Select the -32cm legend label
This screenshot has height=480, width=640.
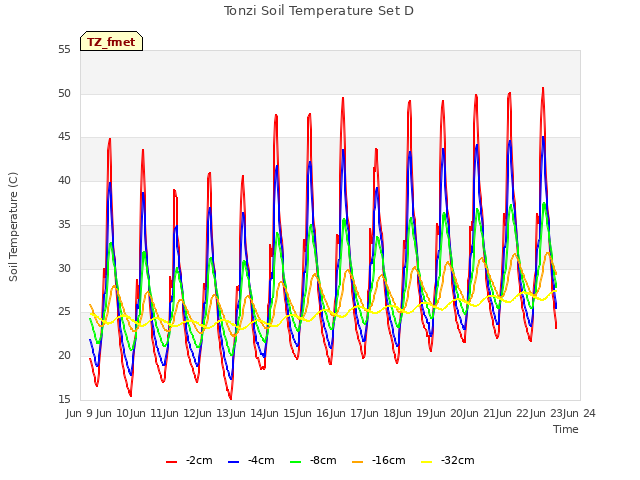[x=458, y=461]
